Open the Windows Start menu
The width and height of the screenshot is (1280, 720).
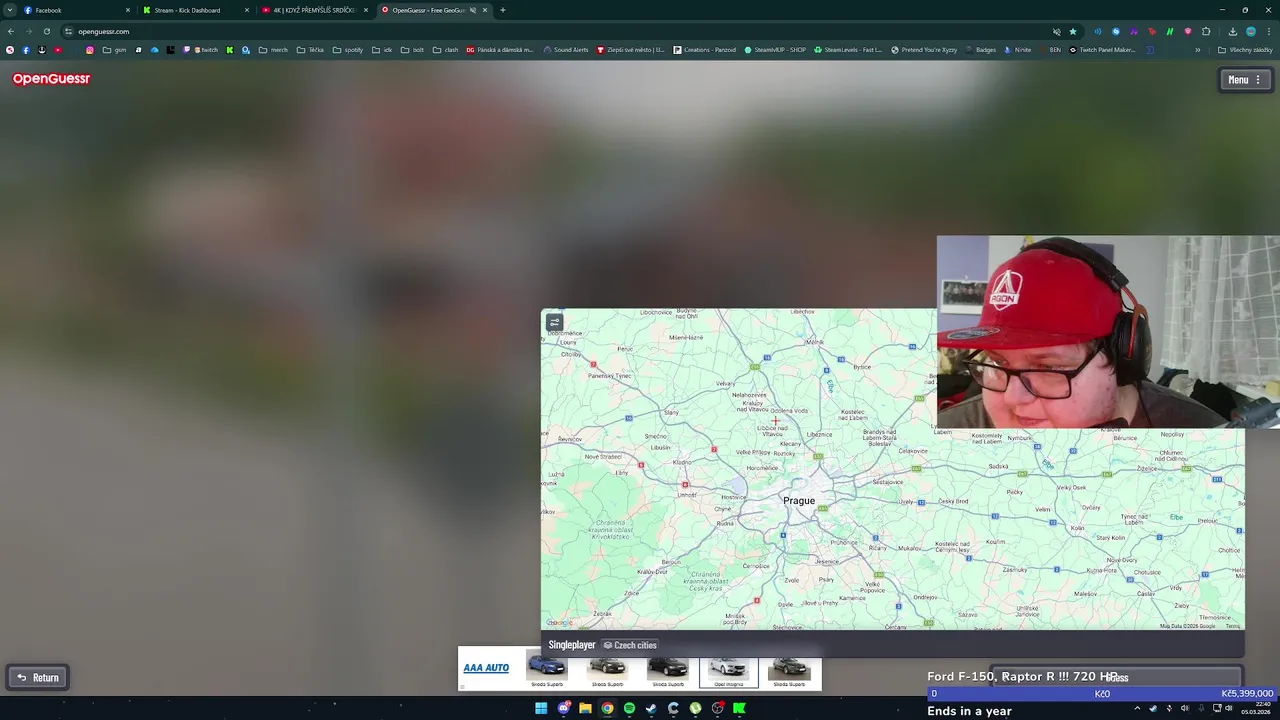(541, 708)
